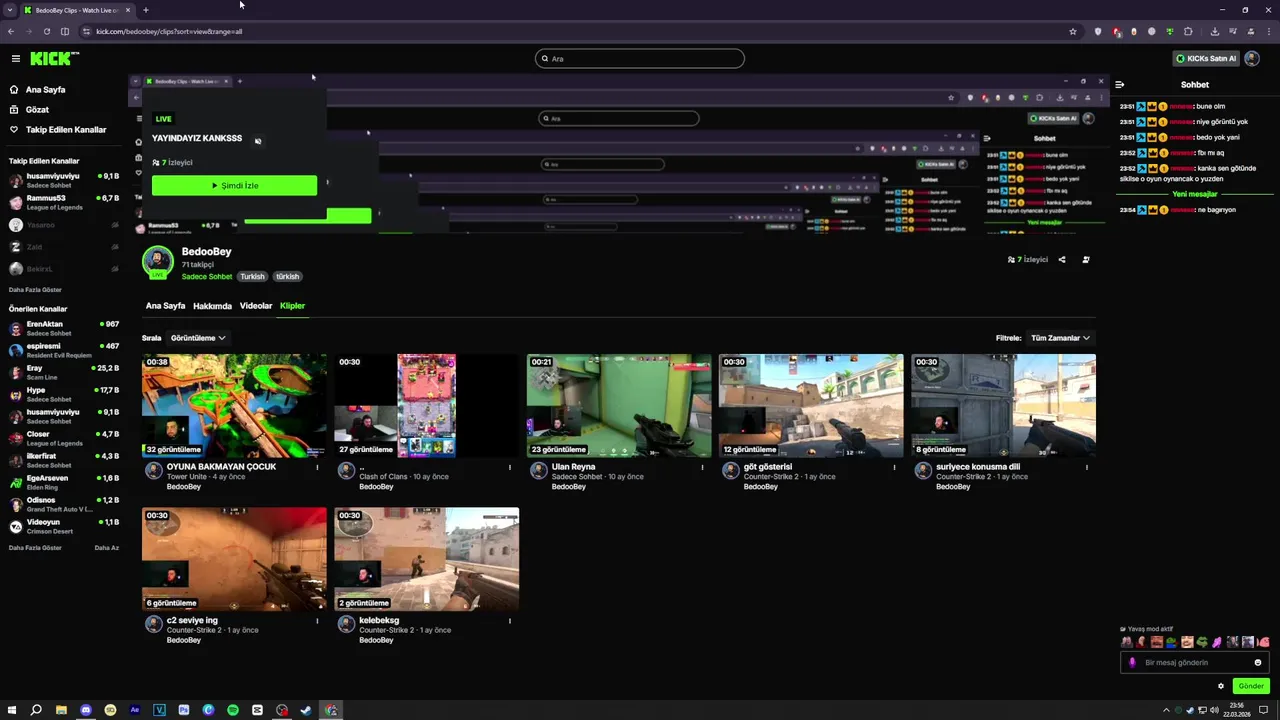The height and width of the screenshot is (720, 1280).
Task: Switch to the Hakkımda tab
Action: pos(212,306)
